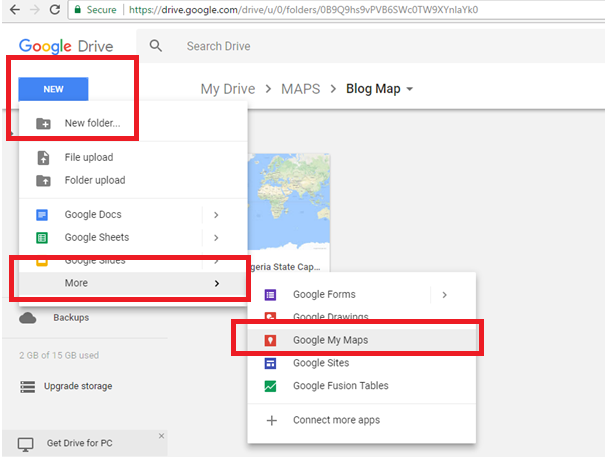605x457 pixels.
Task: Select Connect more apps
Action: 362,420
